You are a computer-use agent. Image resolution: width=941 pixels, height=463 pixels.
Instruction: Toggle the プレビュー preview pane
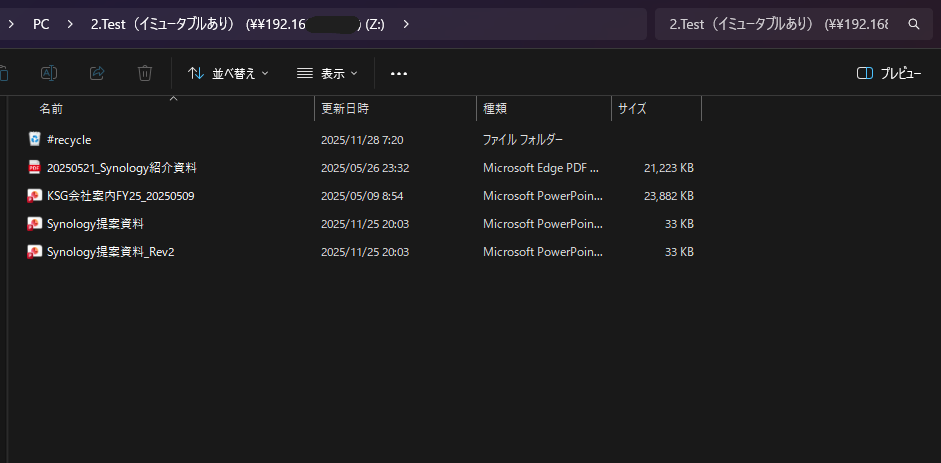pos(889,73)
